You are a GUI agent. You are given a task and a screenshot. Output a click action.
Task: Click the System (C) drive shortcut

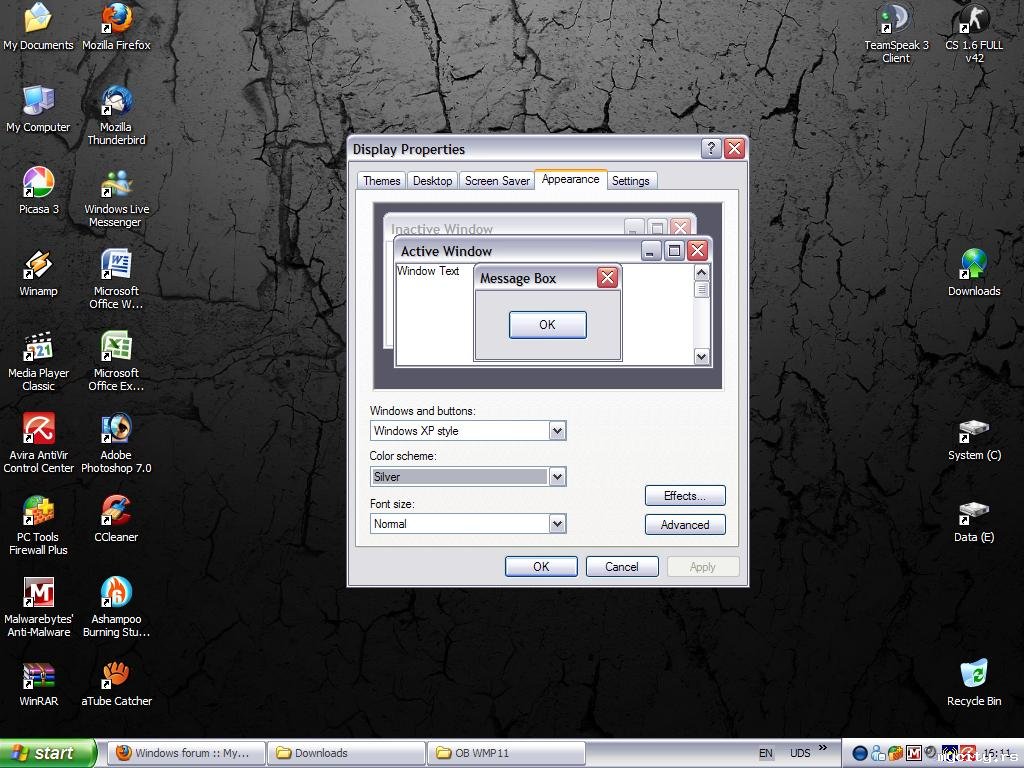pos(974,438)
